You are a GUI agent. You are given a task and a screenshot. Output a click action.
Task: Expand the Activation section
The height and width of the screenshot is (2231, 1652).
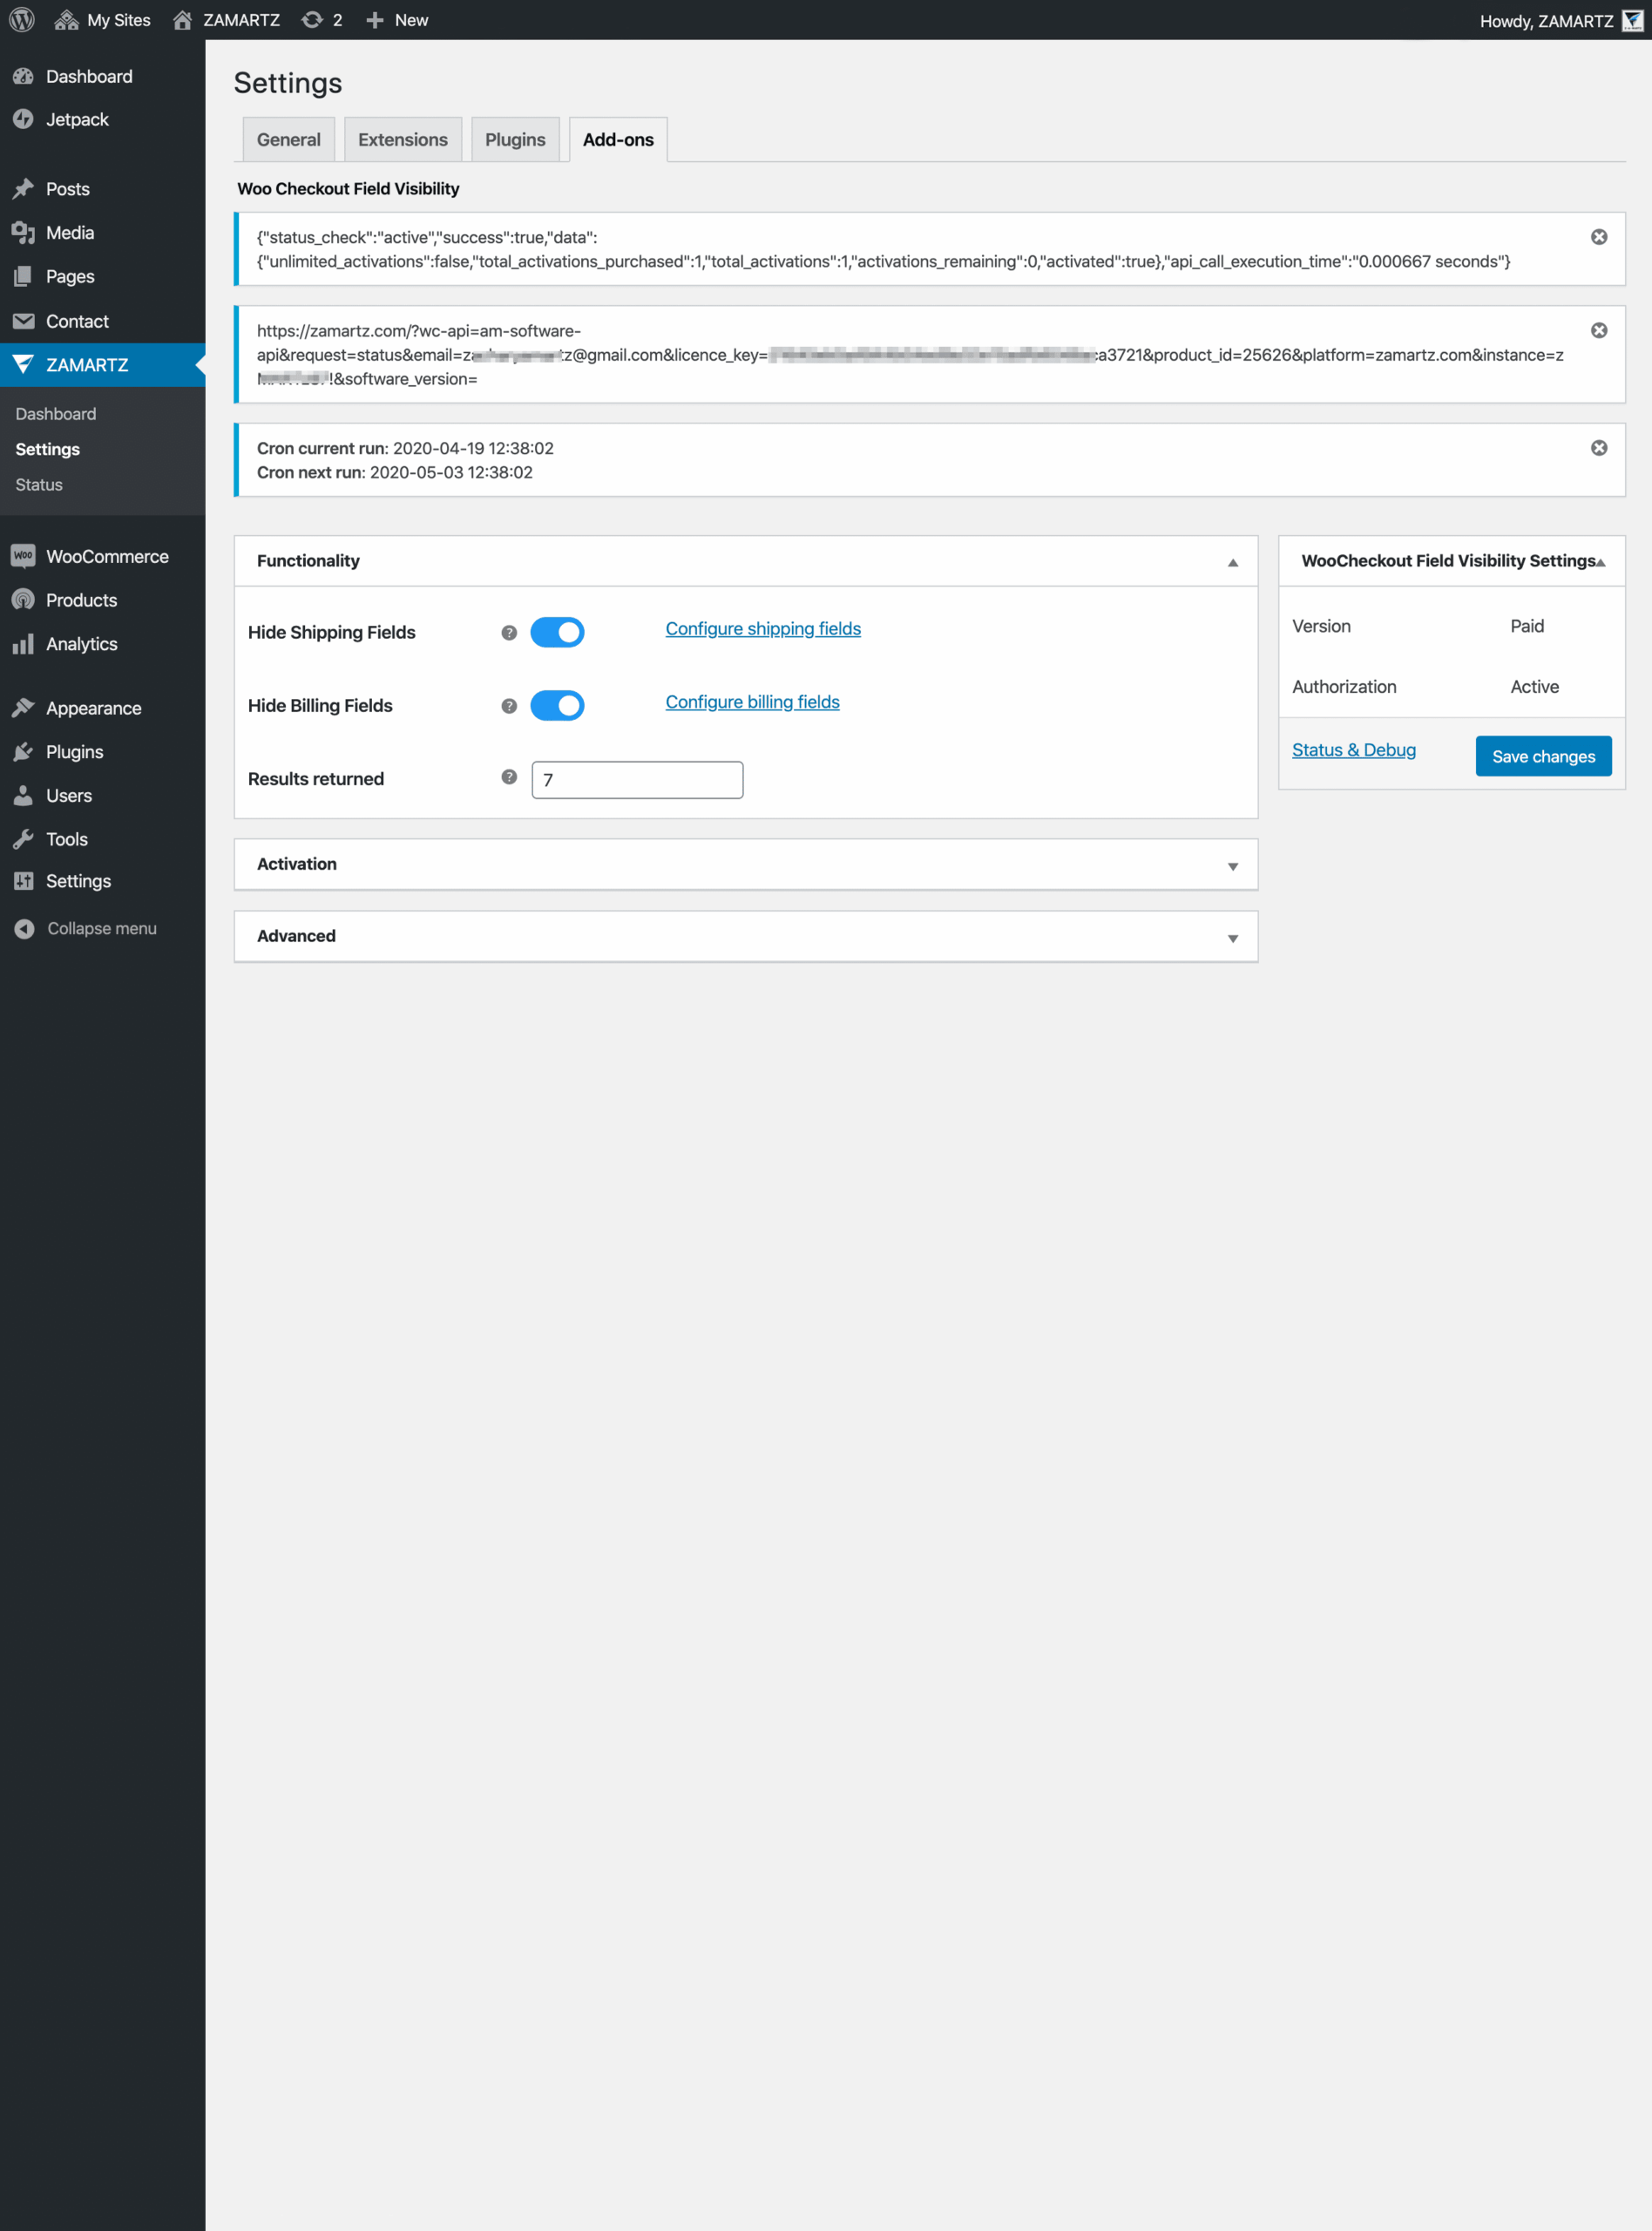(x=1231, y=864)
